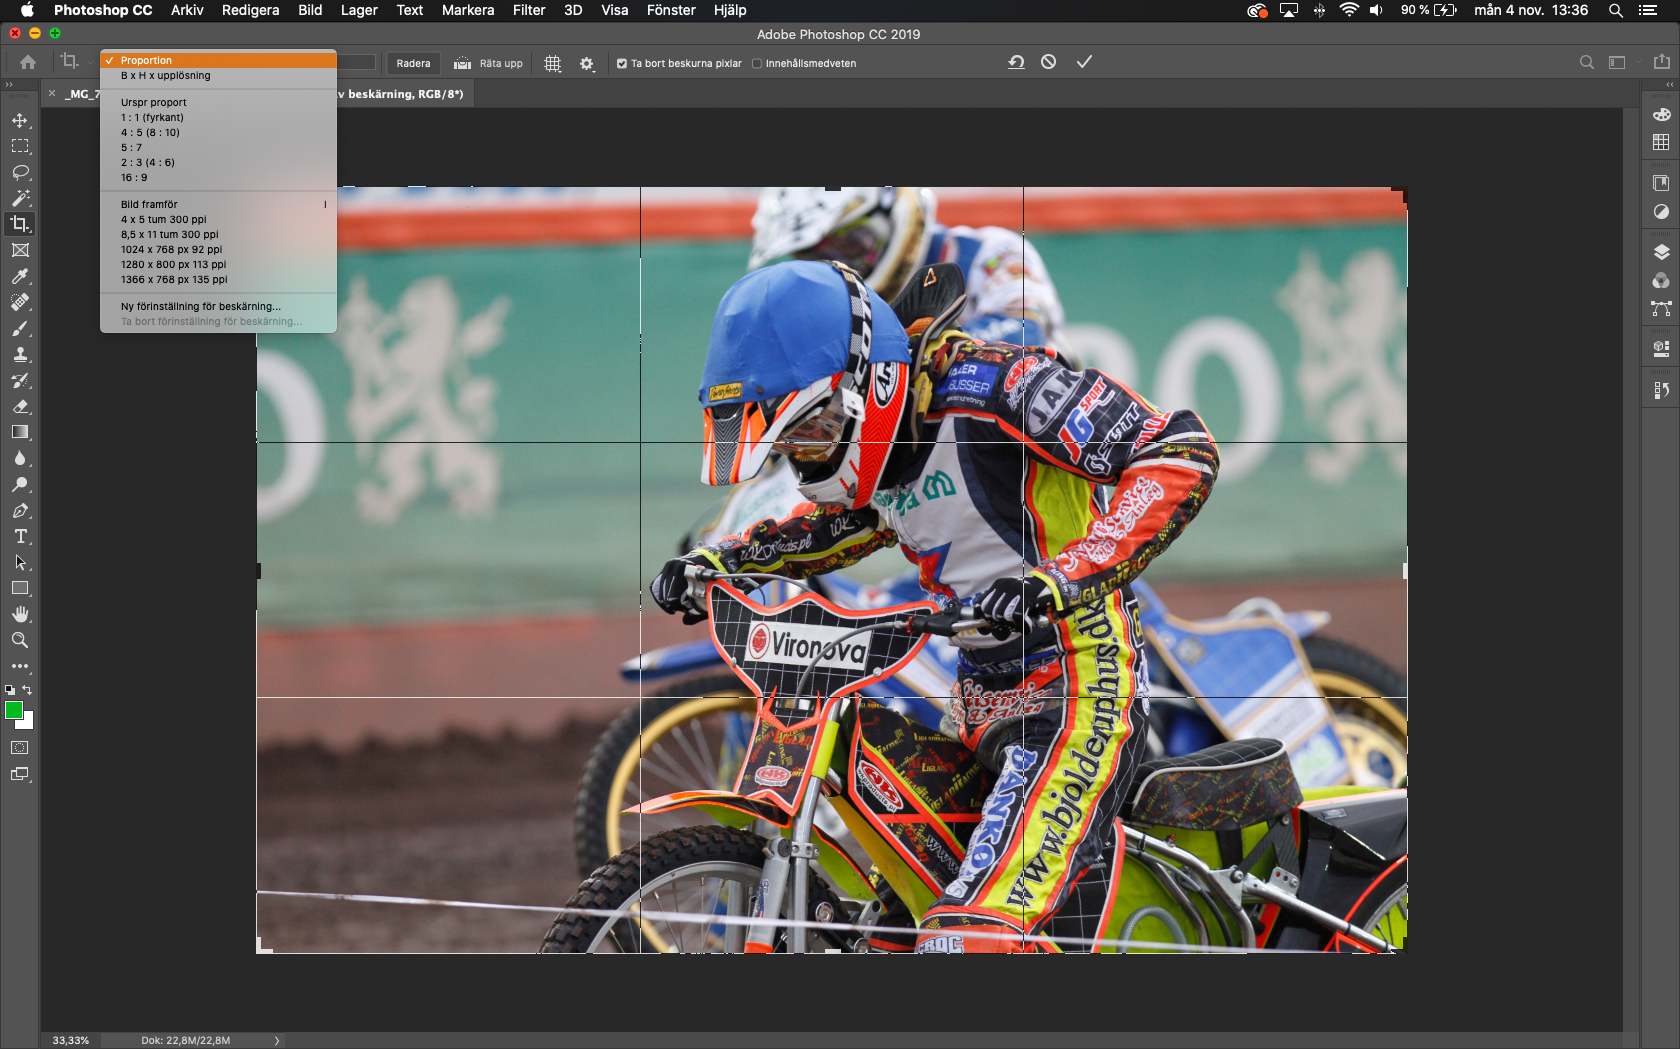Screen dimensions: 1680x1049
Task: Open the Edit Toolbar ellipsis
Action: pyautogui.click(x=20, y=666)
